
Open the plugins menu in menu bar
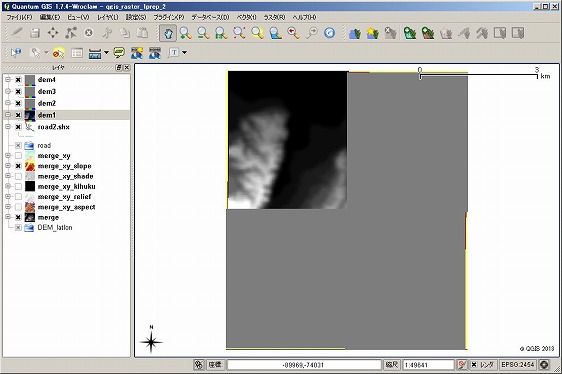click(x=169, y=17)
